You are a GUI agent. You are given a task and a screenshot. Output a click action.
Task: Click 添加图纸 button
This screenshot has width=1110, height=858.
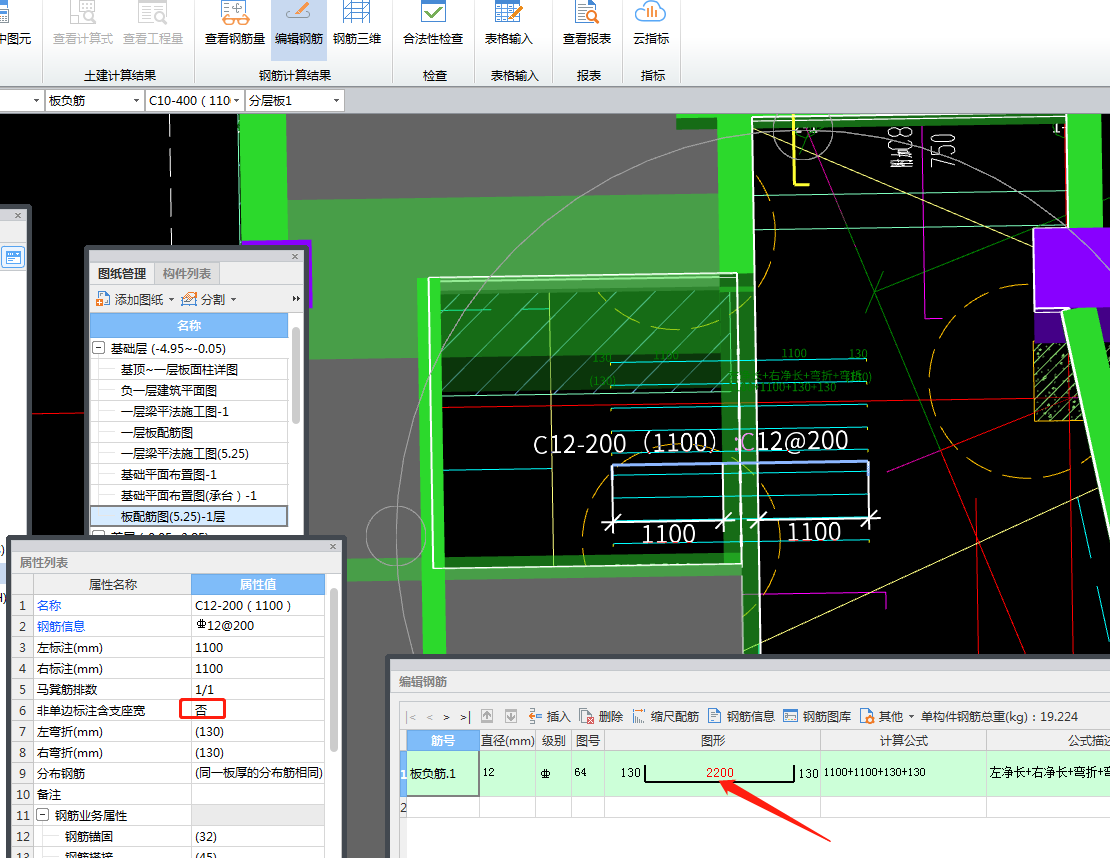(130, 299)
